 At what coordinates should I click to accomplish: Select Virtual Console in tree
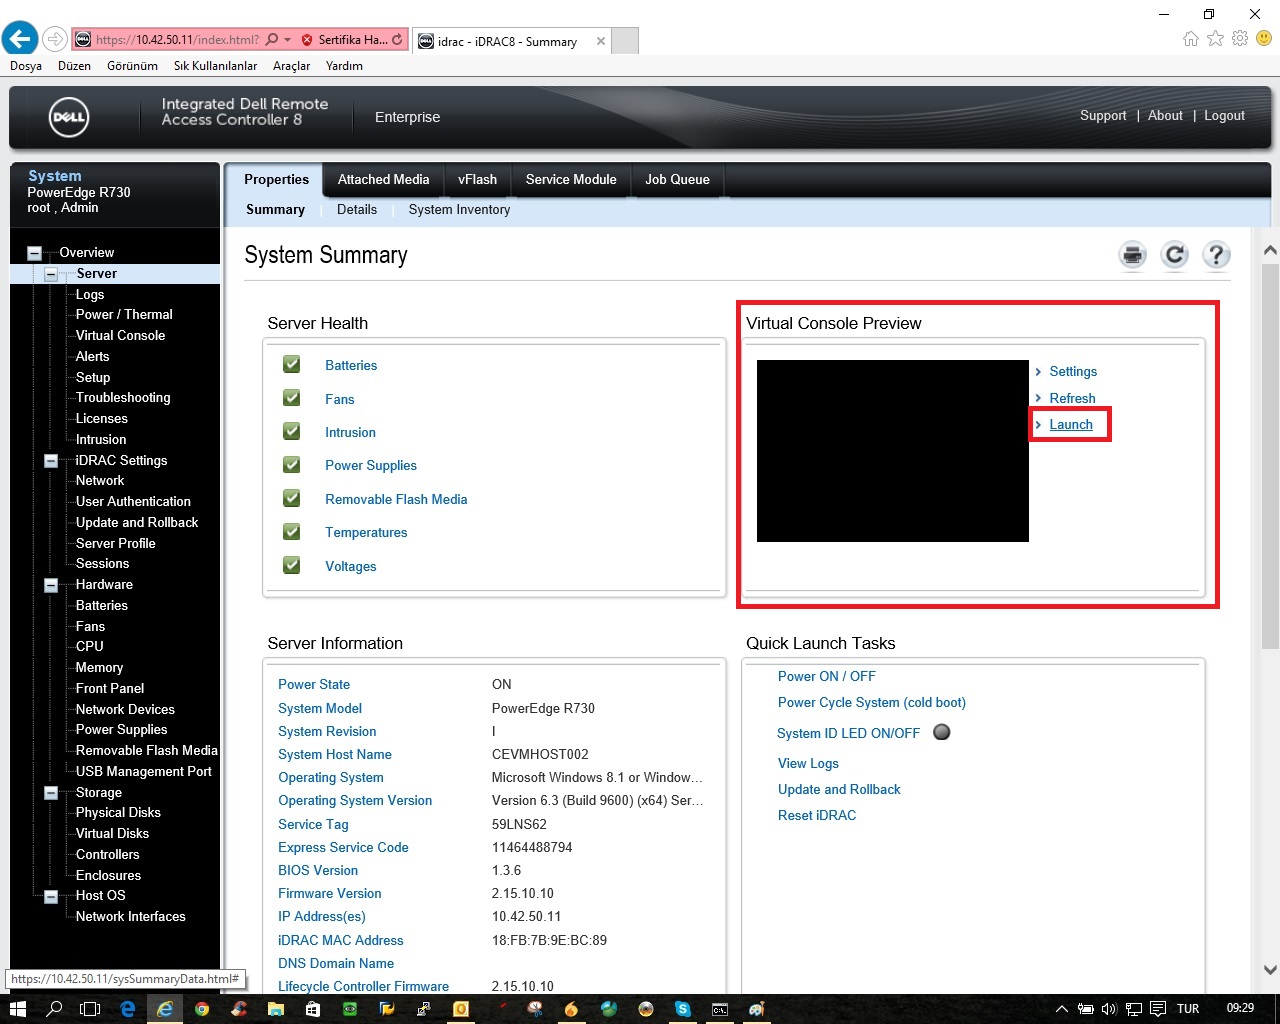(120, 336)
